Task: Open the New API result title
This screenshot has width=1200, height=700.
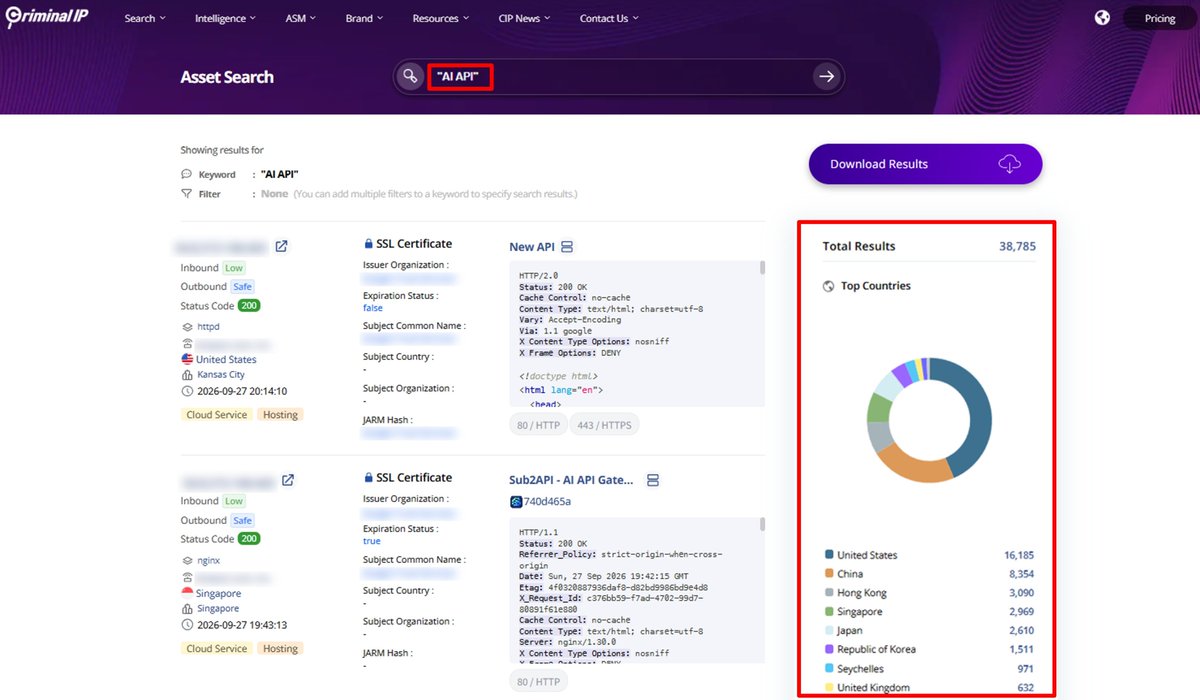Action: 530,246
